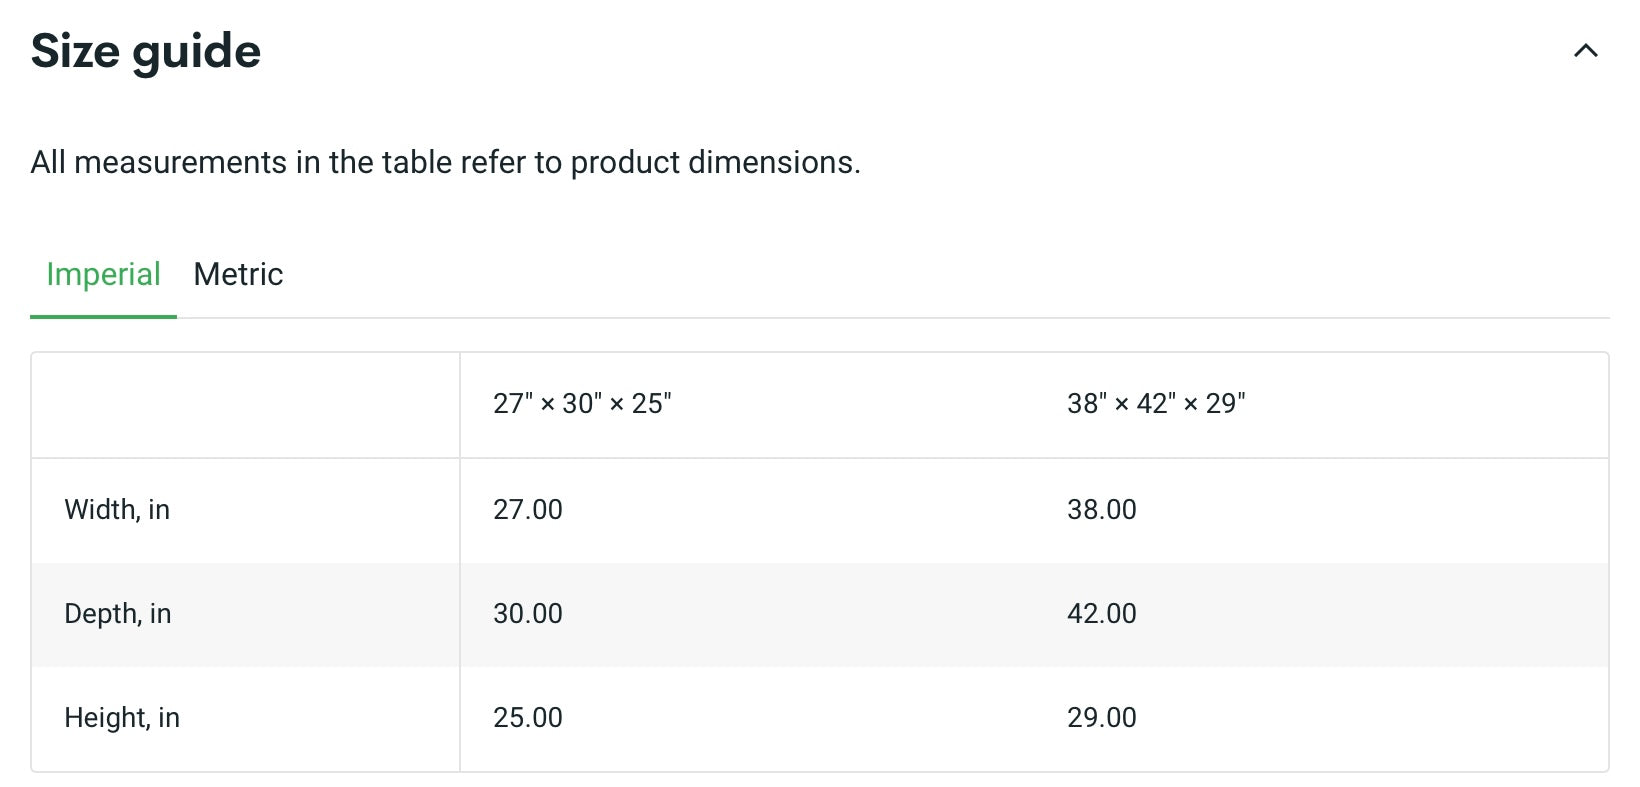The image size is (1640, 787).
Task: Click the 38.00 width value cell
Action: click(x=1102, y=510)
